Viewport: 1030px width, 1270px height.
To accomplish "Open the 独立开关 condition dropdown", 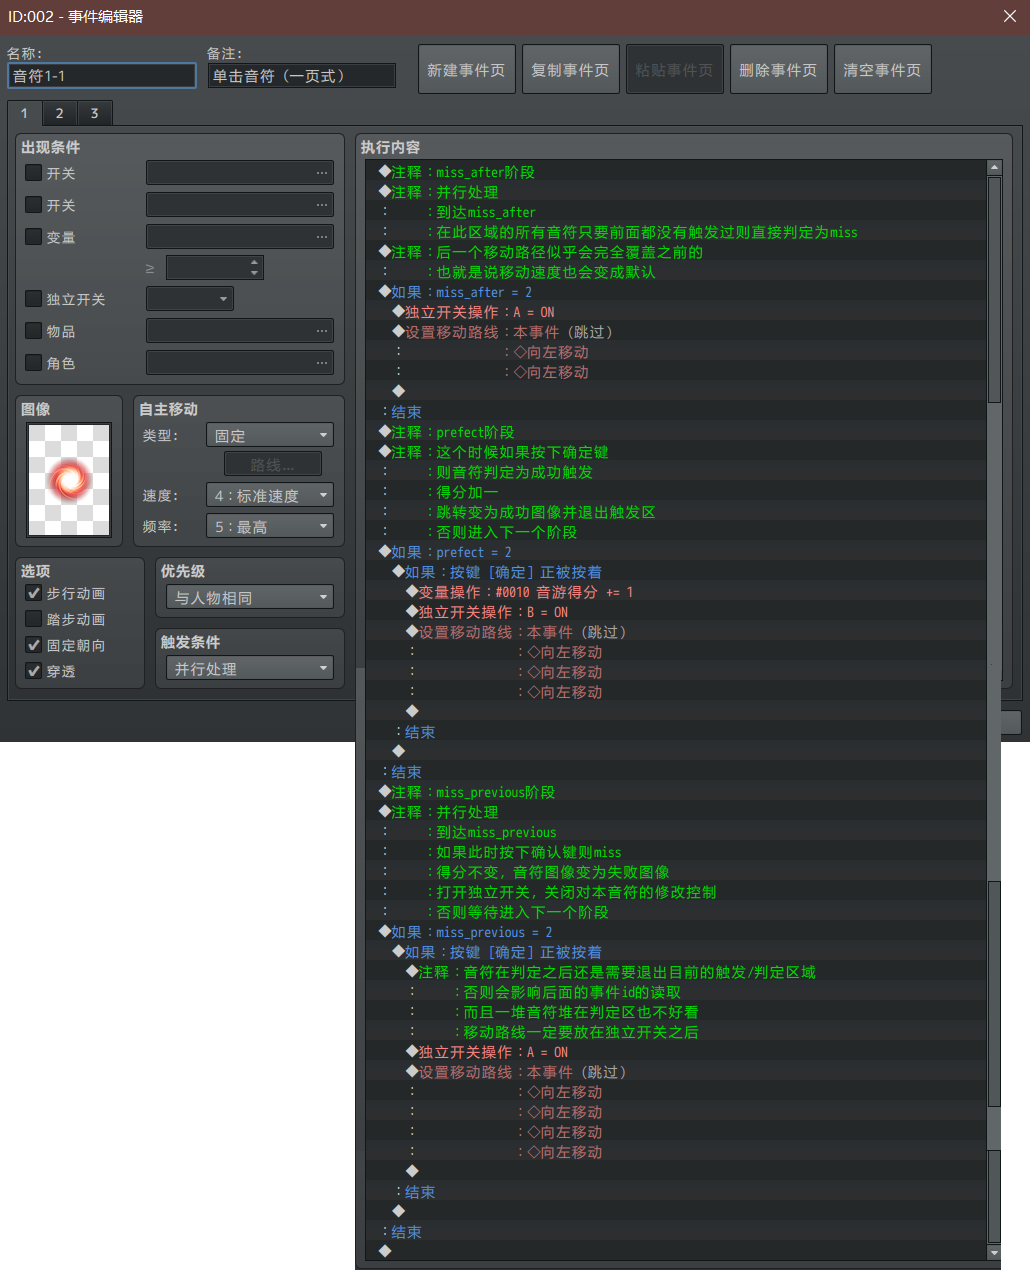I will click(x=190, y=299).
